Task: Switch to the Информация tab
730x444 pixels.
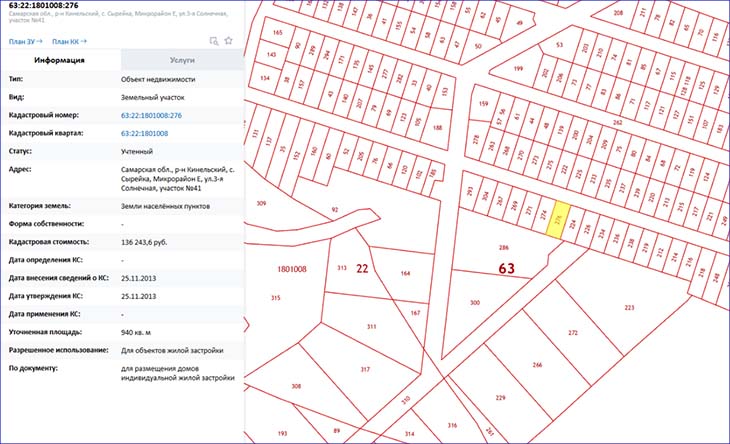Action: (x=60, y=60)
